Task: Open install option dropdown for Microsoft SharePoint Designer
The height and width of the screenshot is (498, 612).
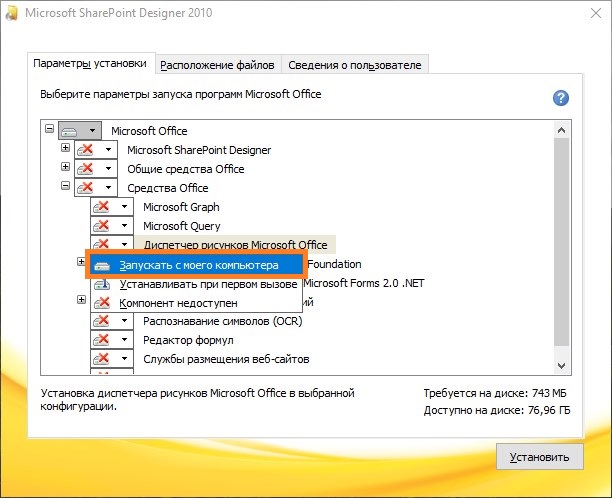Action: pyautogui.click(x=96, y=149)
